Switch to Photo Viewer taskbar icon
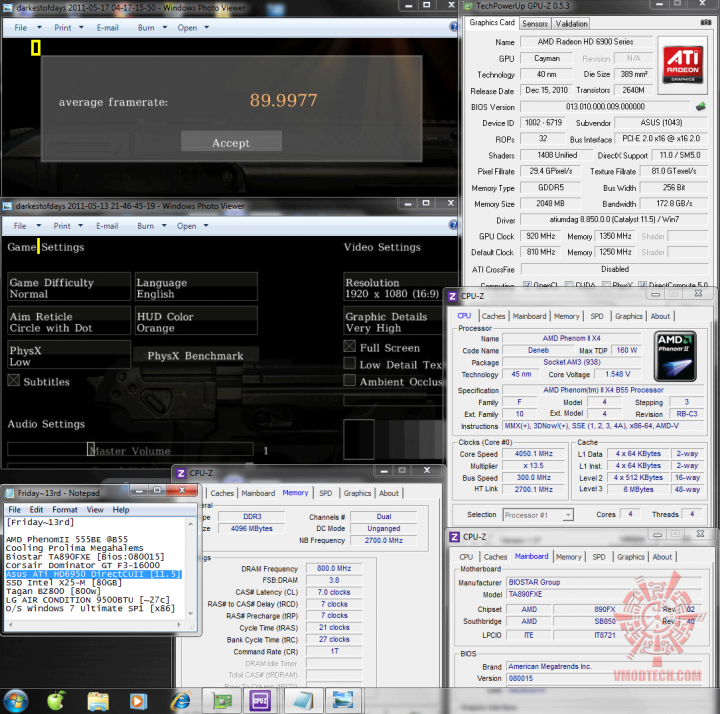This screenshot has height=714, width=720. [343, 701]
